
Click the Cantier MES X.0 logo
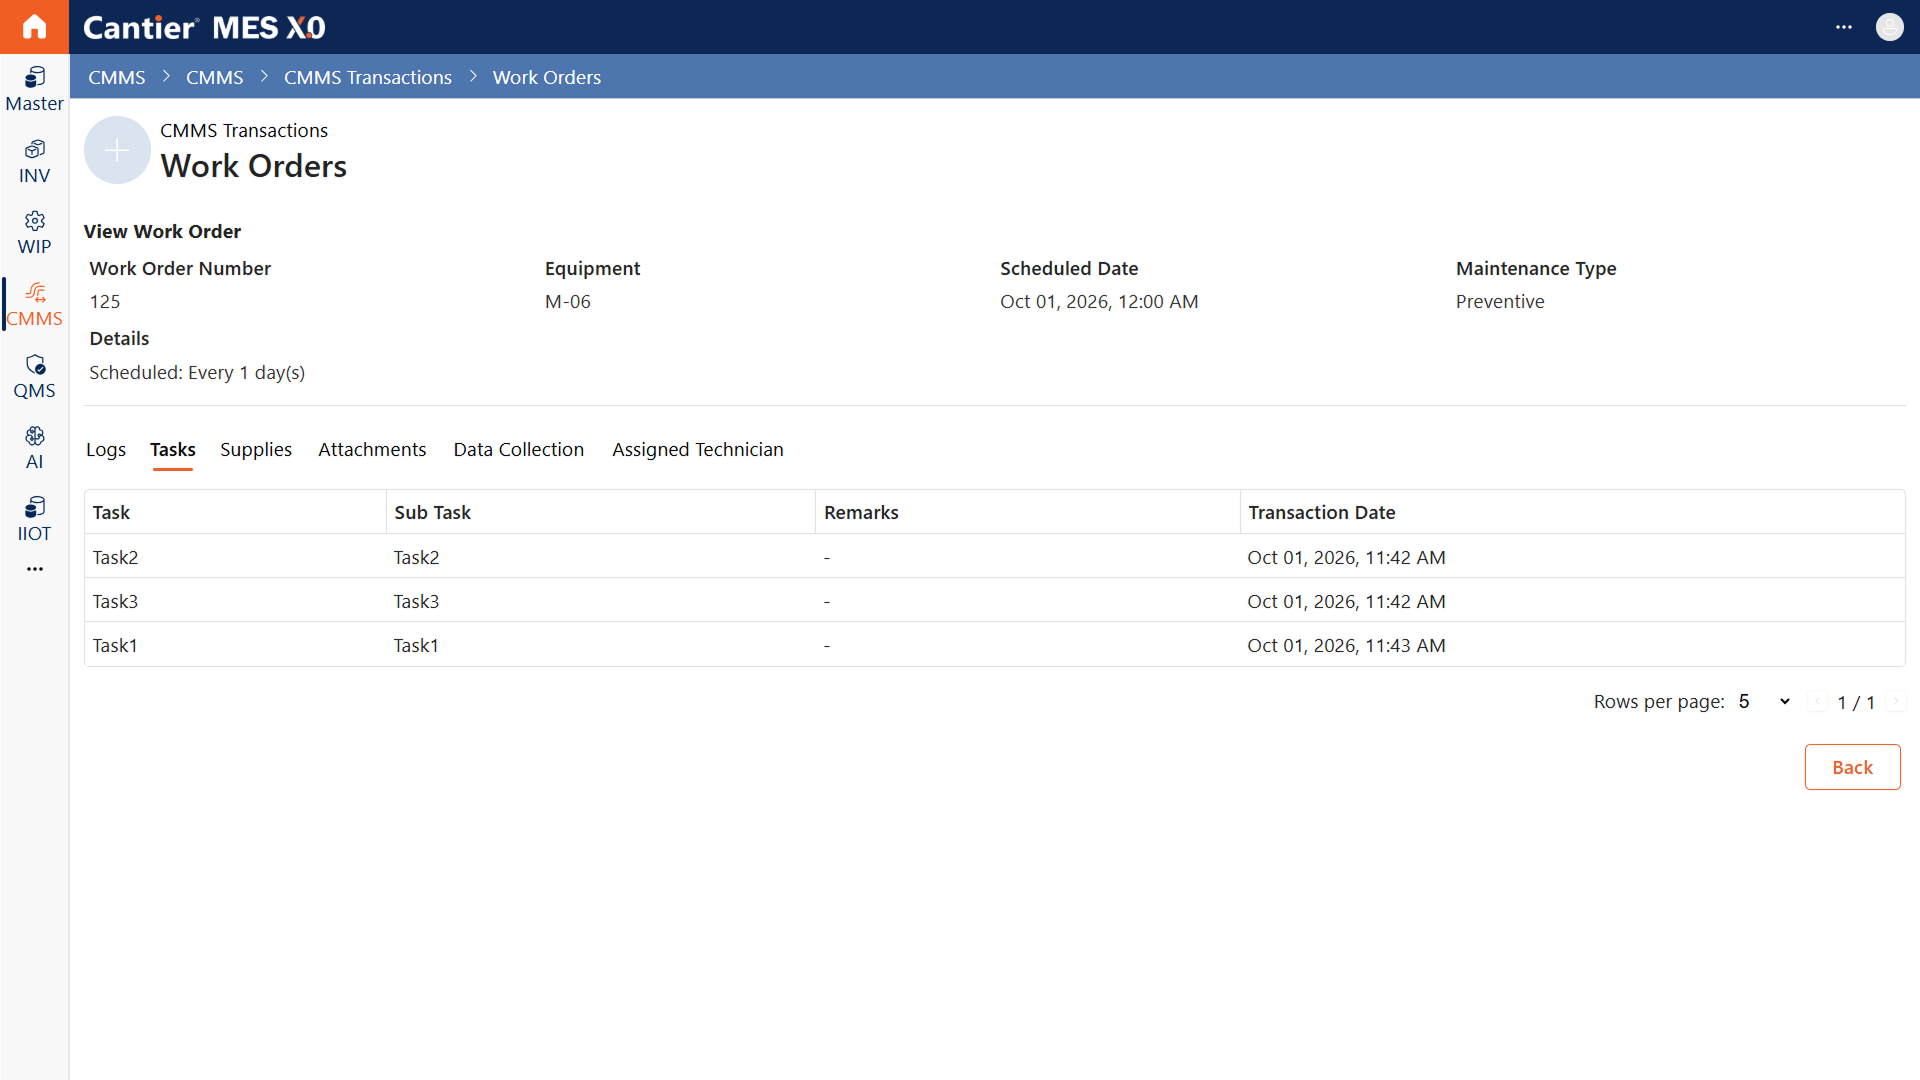coord(204,27)
